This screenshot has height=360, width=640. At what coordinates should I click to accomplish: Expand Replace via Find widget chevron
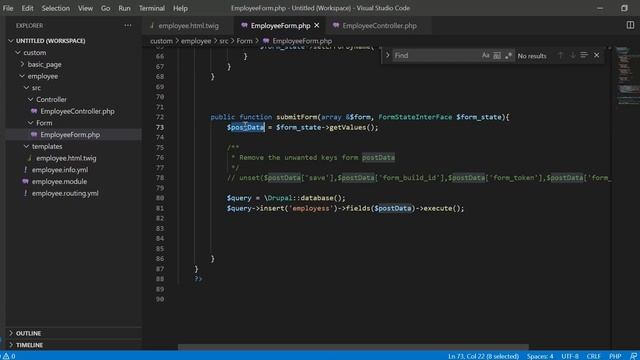[x=387, y=56]
